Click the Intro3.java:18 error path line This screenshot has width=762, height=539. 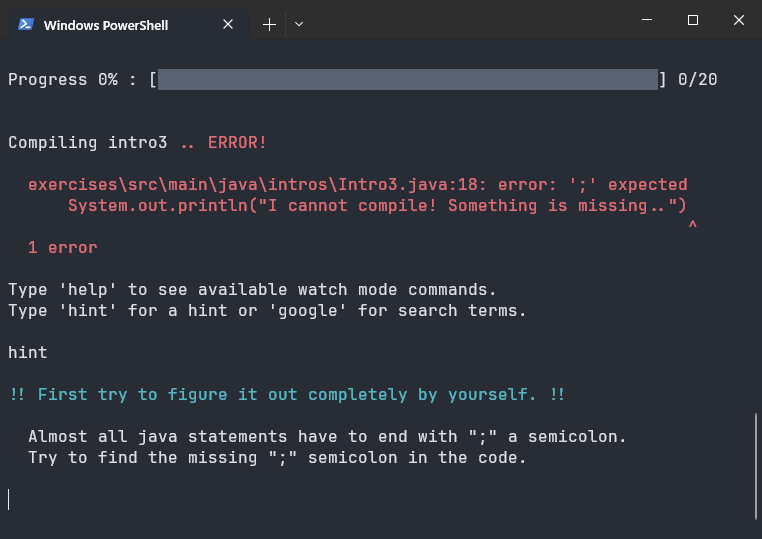tap(358, 185)
